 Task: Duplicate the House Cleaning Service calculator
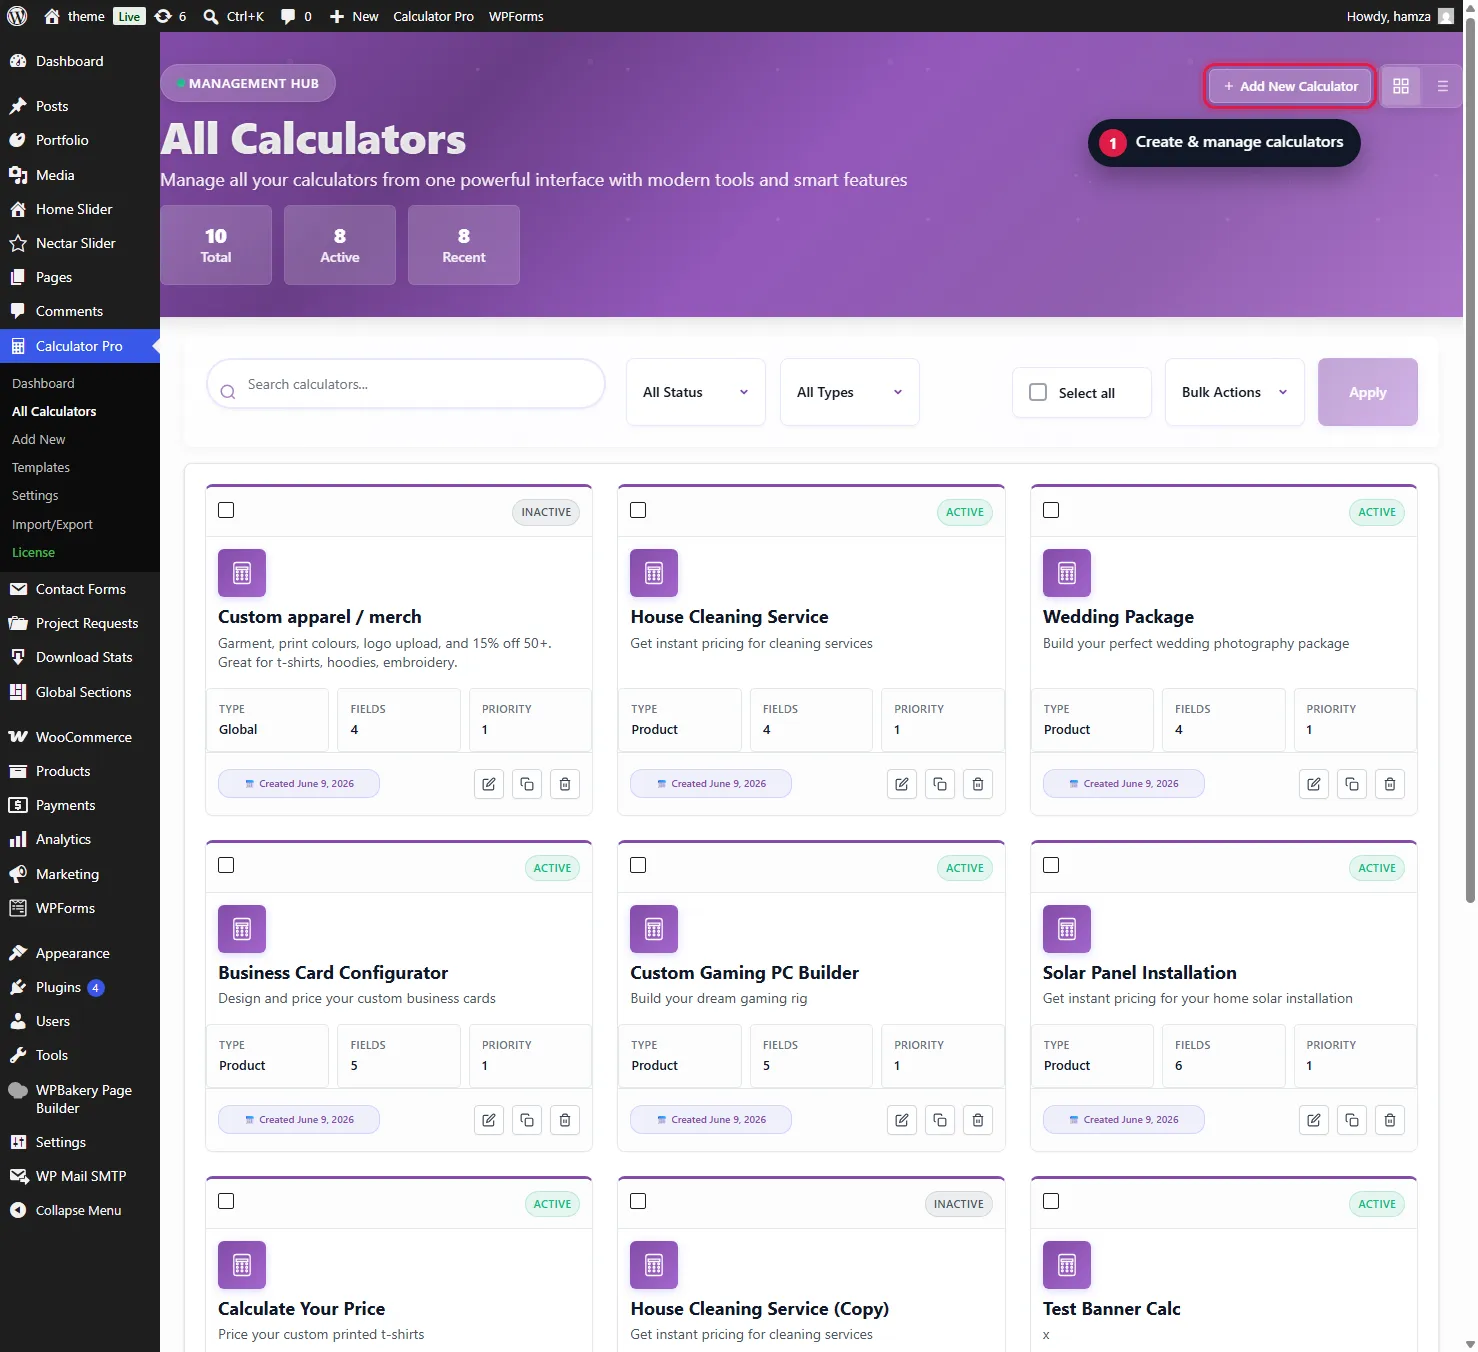(940, 784)
